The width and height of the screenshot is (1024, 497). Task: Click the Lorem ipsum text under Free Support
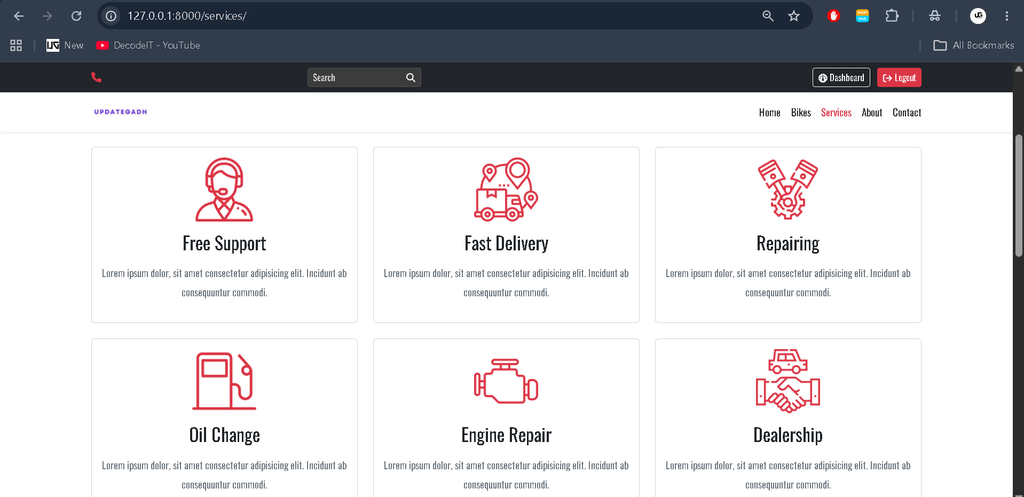click(x=224, y=283)
